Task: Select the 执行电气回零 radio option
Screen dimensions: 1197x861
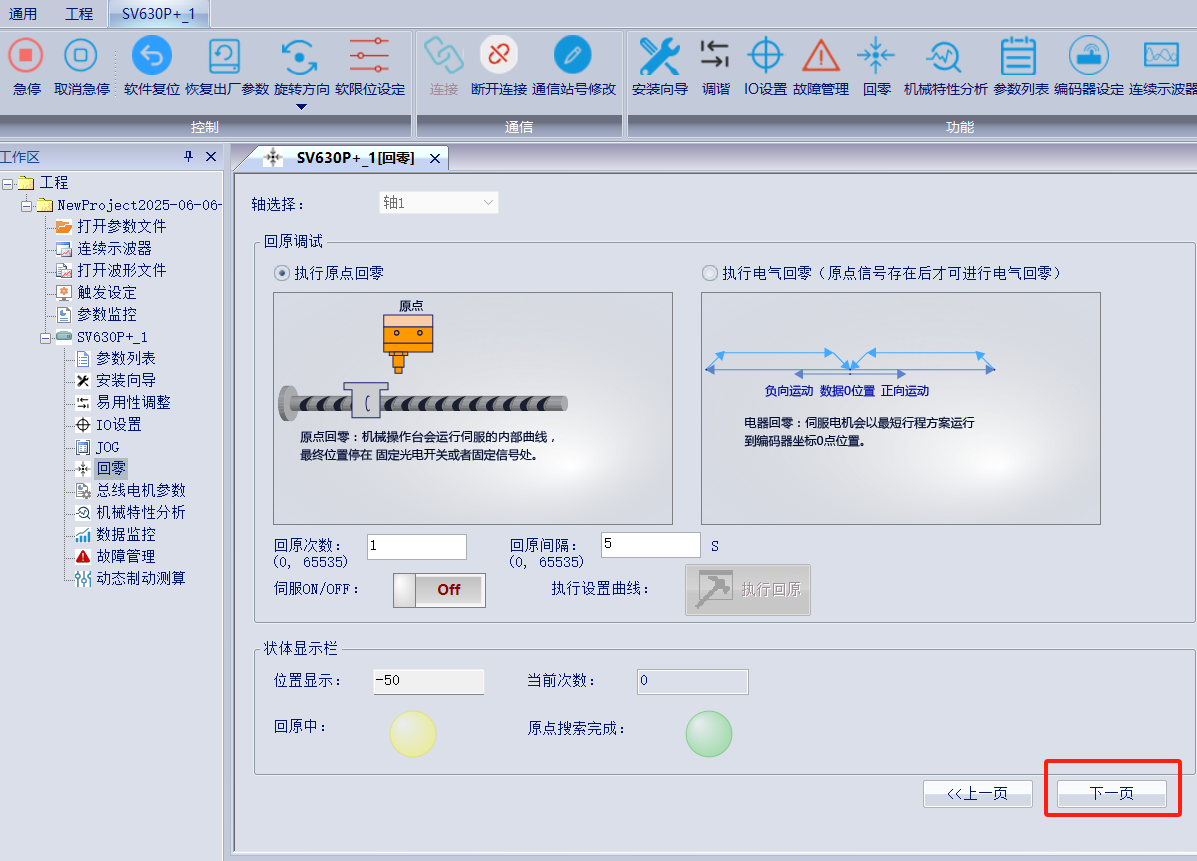Action: click(710, 273)
